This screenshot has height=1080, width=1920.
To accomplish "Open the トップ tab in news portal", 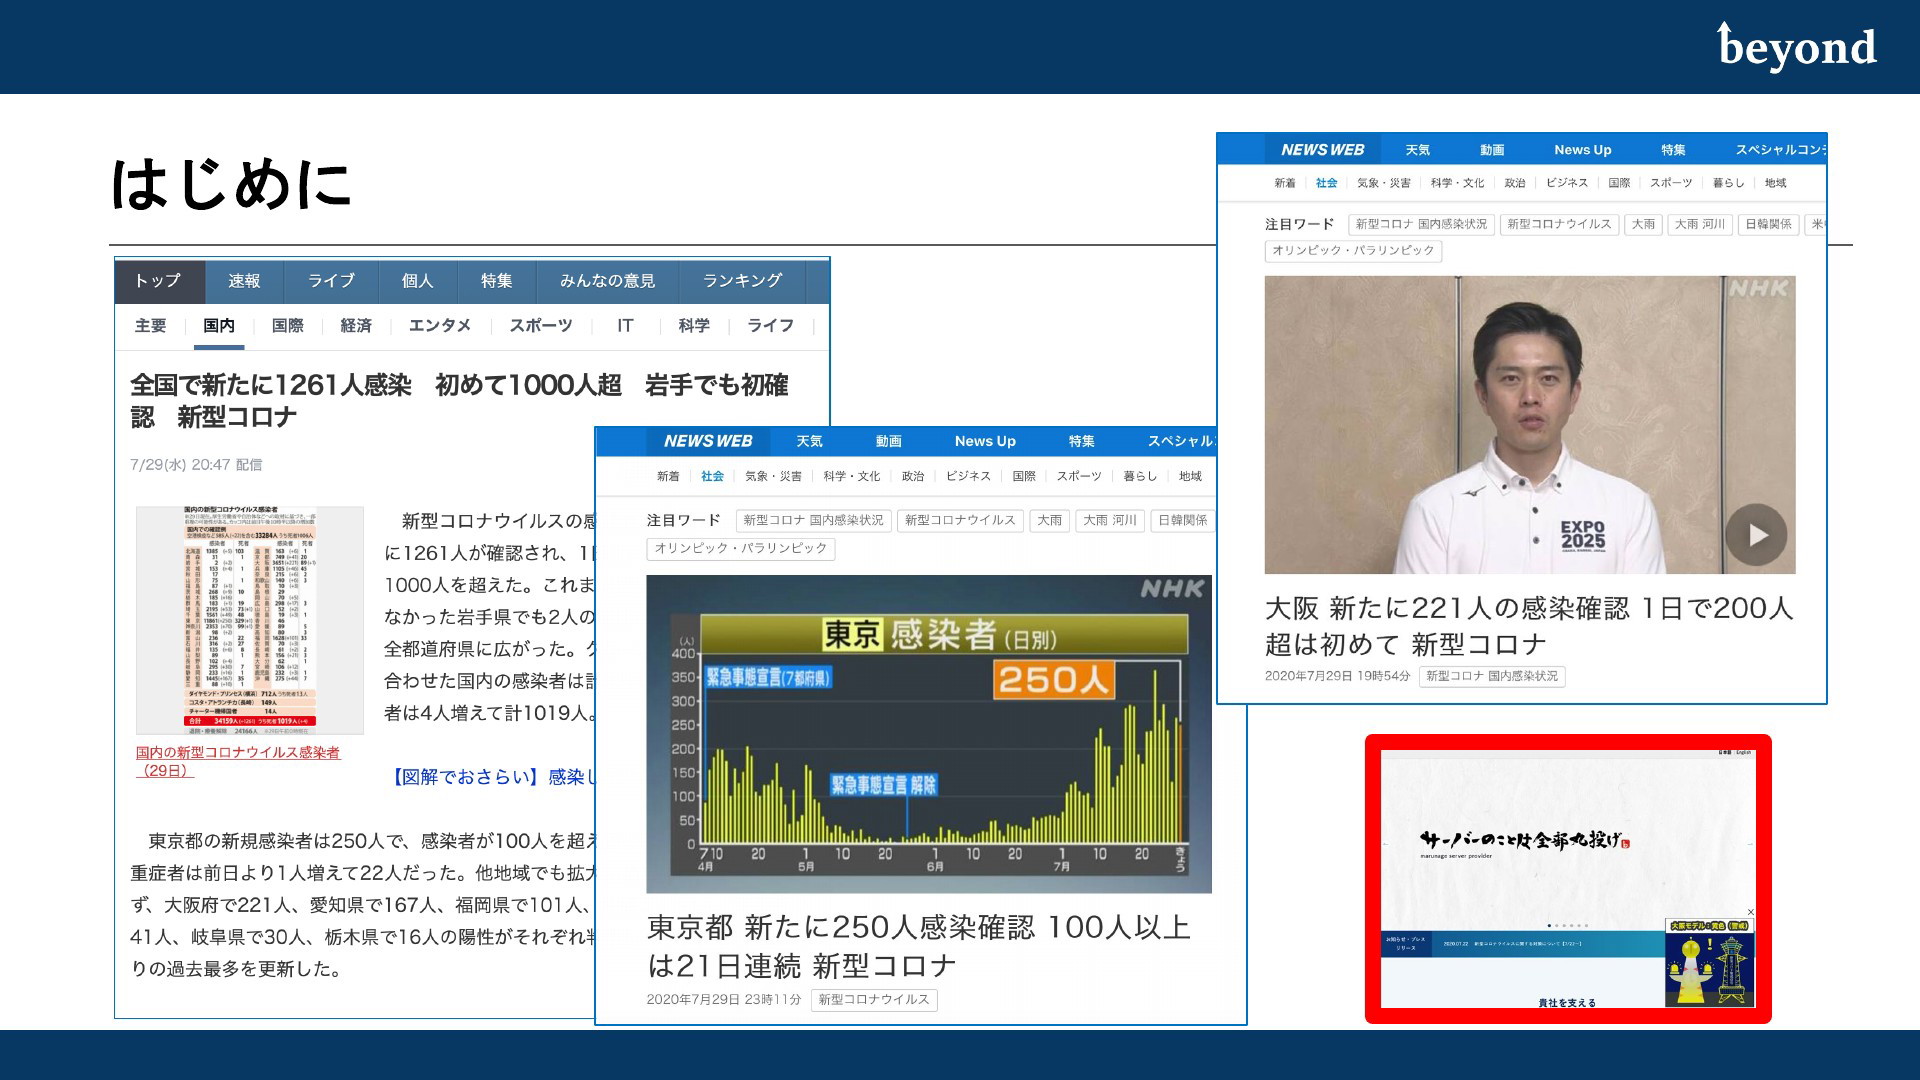I will click(x=159, y=281).
